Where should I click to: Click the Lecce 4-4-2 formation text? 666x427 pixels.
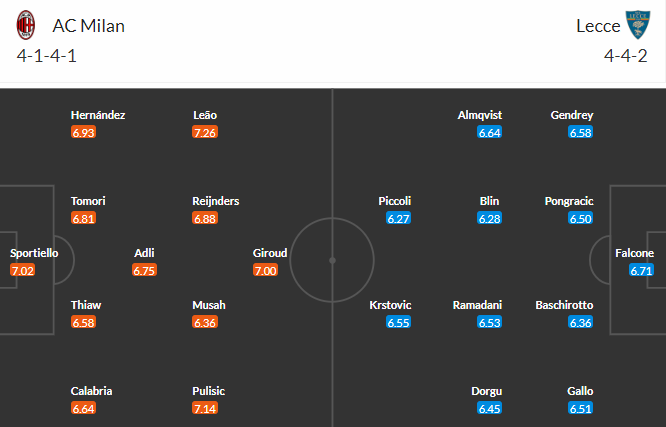point(627,56)
